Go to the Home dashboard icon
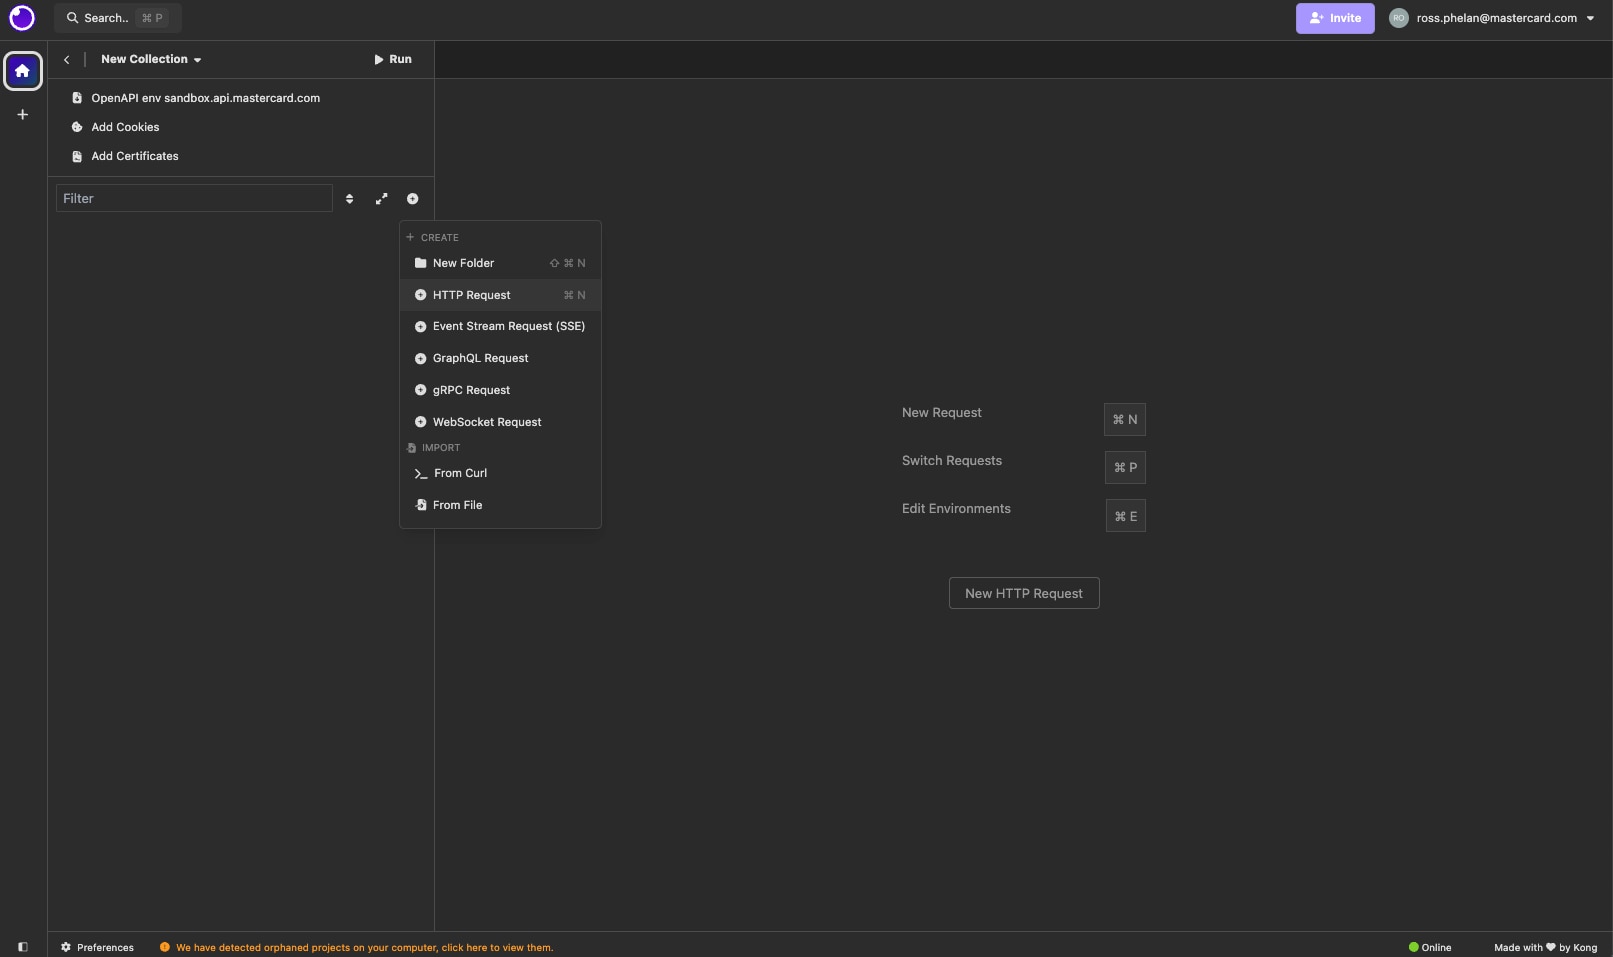Image resolution: width=1613 pixels, height=957 pixels. tap(23, 71)
